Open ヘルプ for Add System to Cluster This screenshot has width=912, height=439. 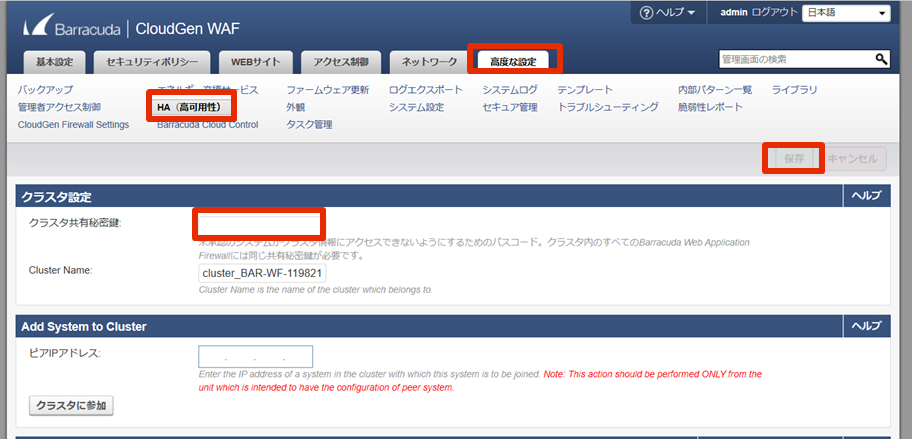[867, 326]
